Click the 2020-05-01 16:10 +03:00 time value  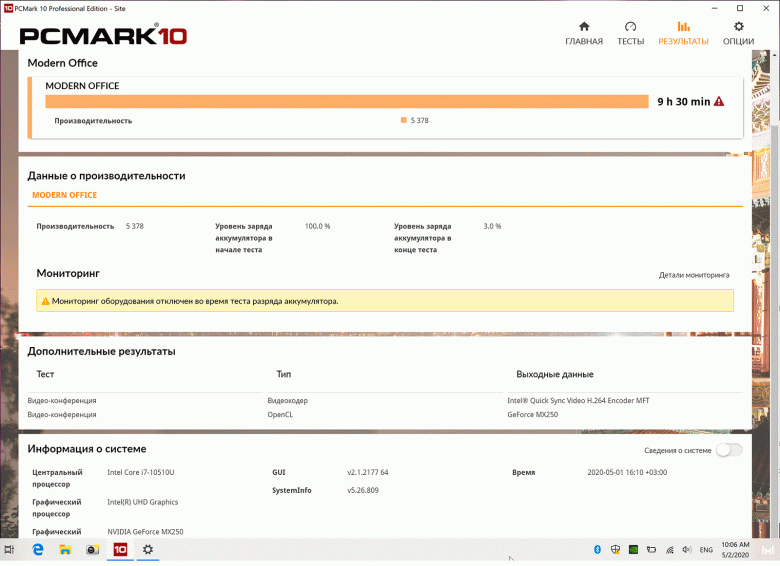pyautogui.click(x=627, y=472)
